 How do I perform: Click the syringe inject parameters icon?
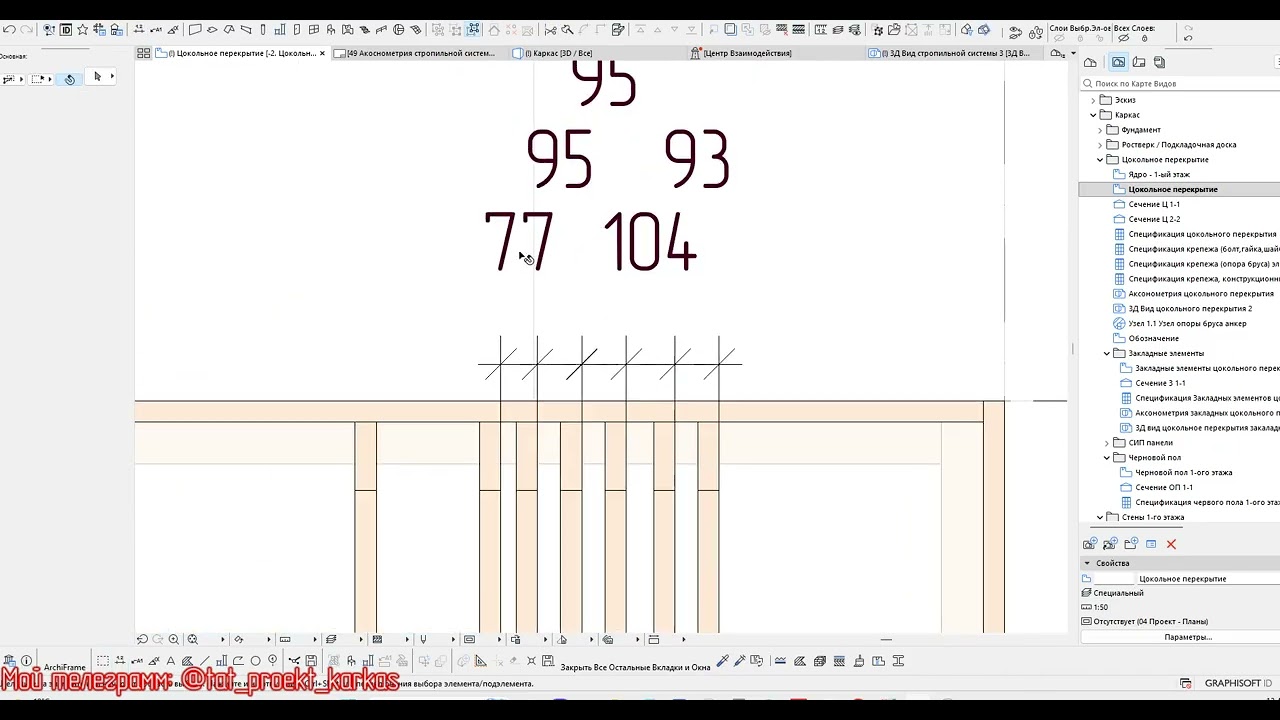click(x=740, y=661)
